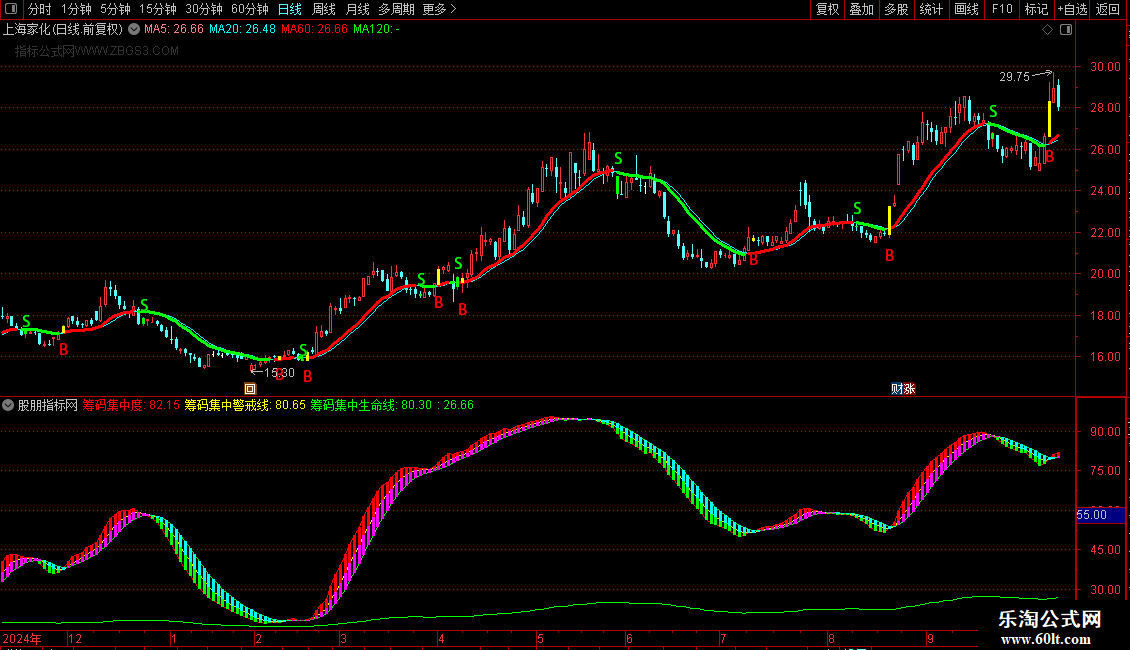Add stock to watchlist with +自选
Image resolution: width=1130 pixels, height=650 pixels.
tap(1072, 9)
